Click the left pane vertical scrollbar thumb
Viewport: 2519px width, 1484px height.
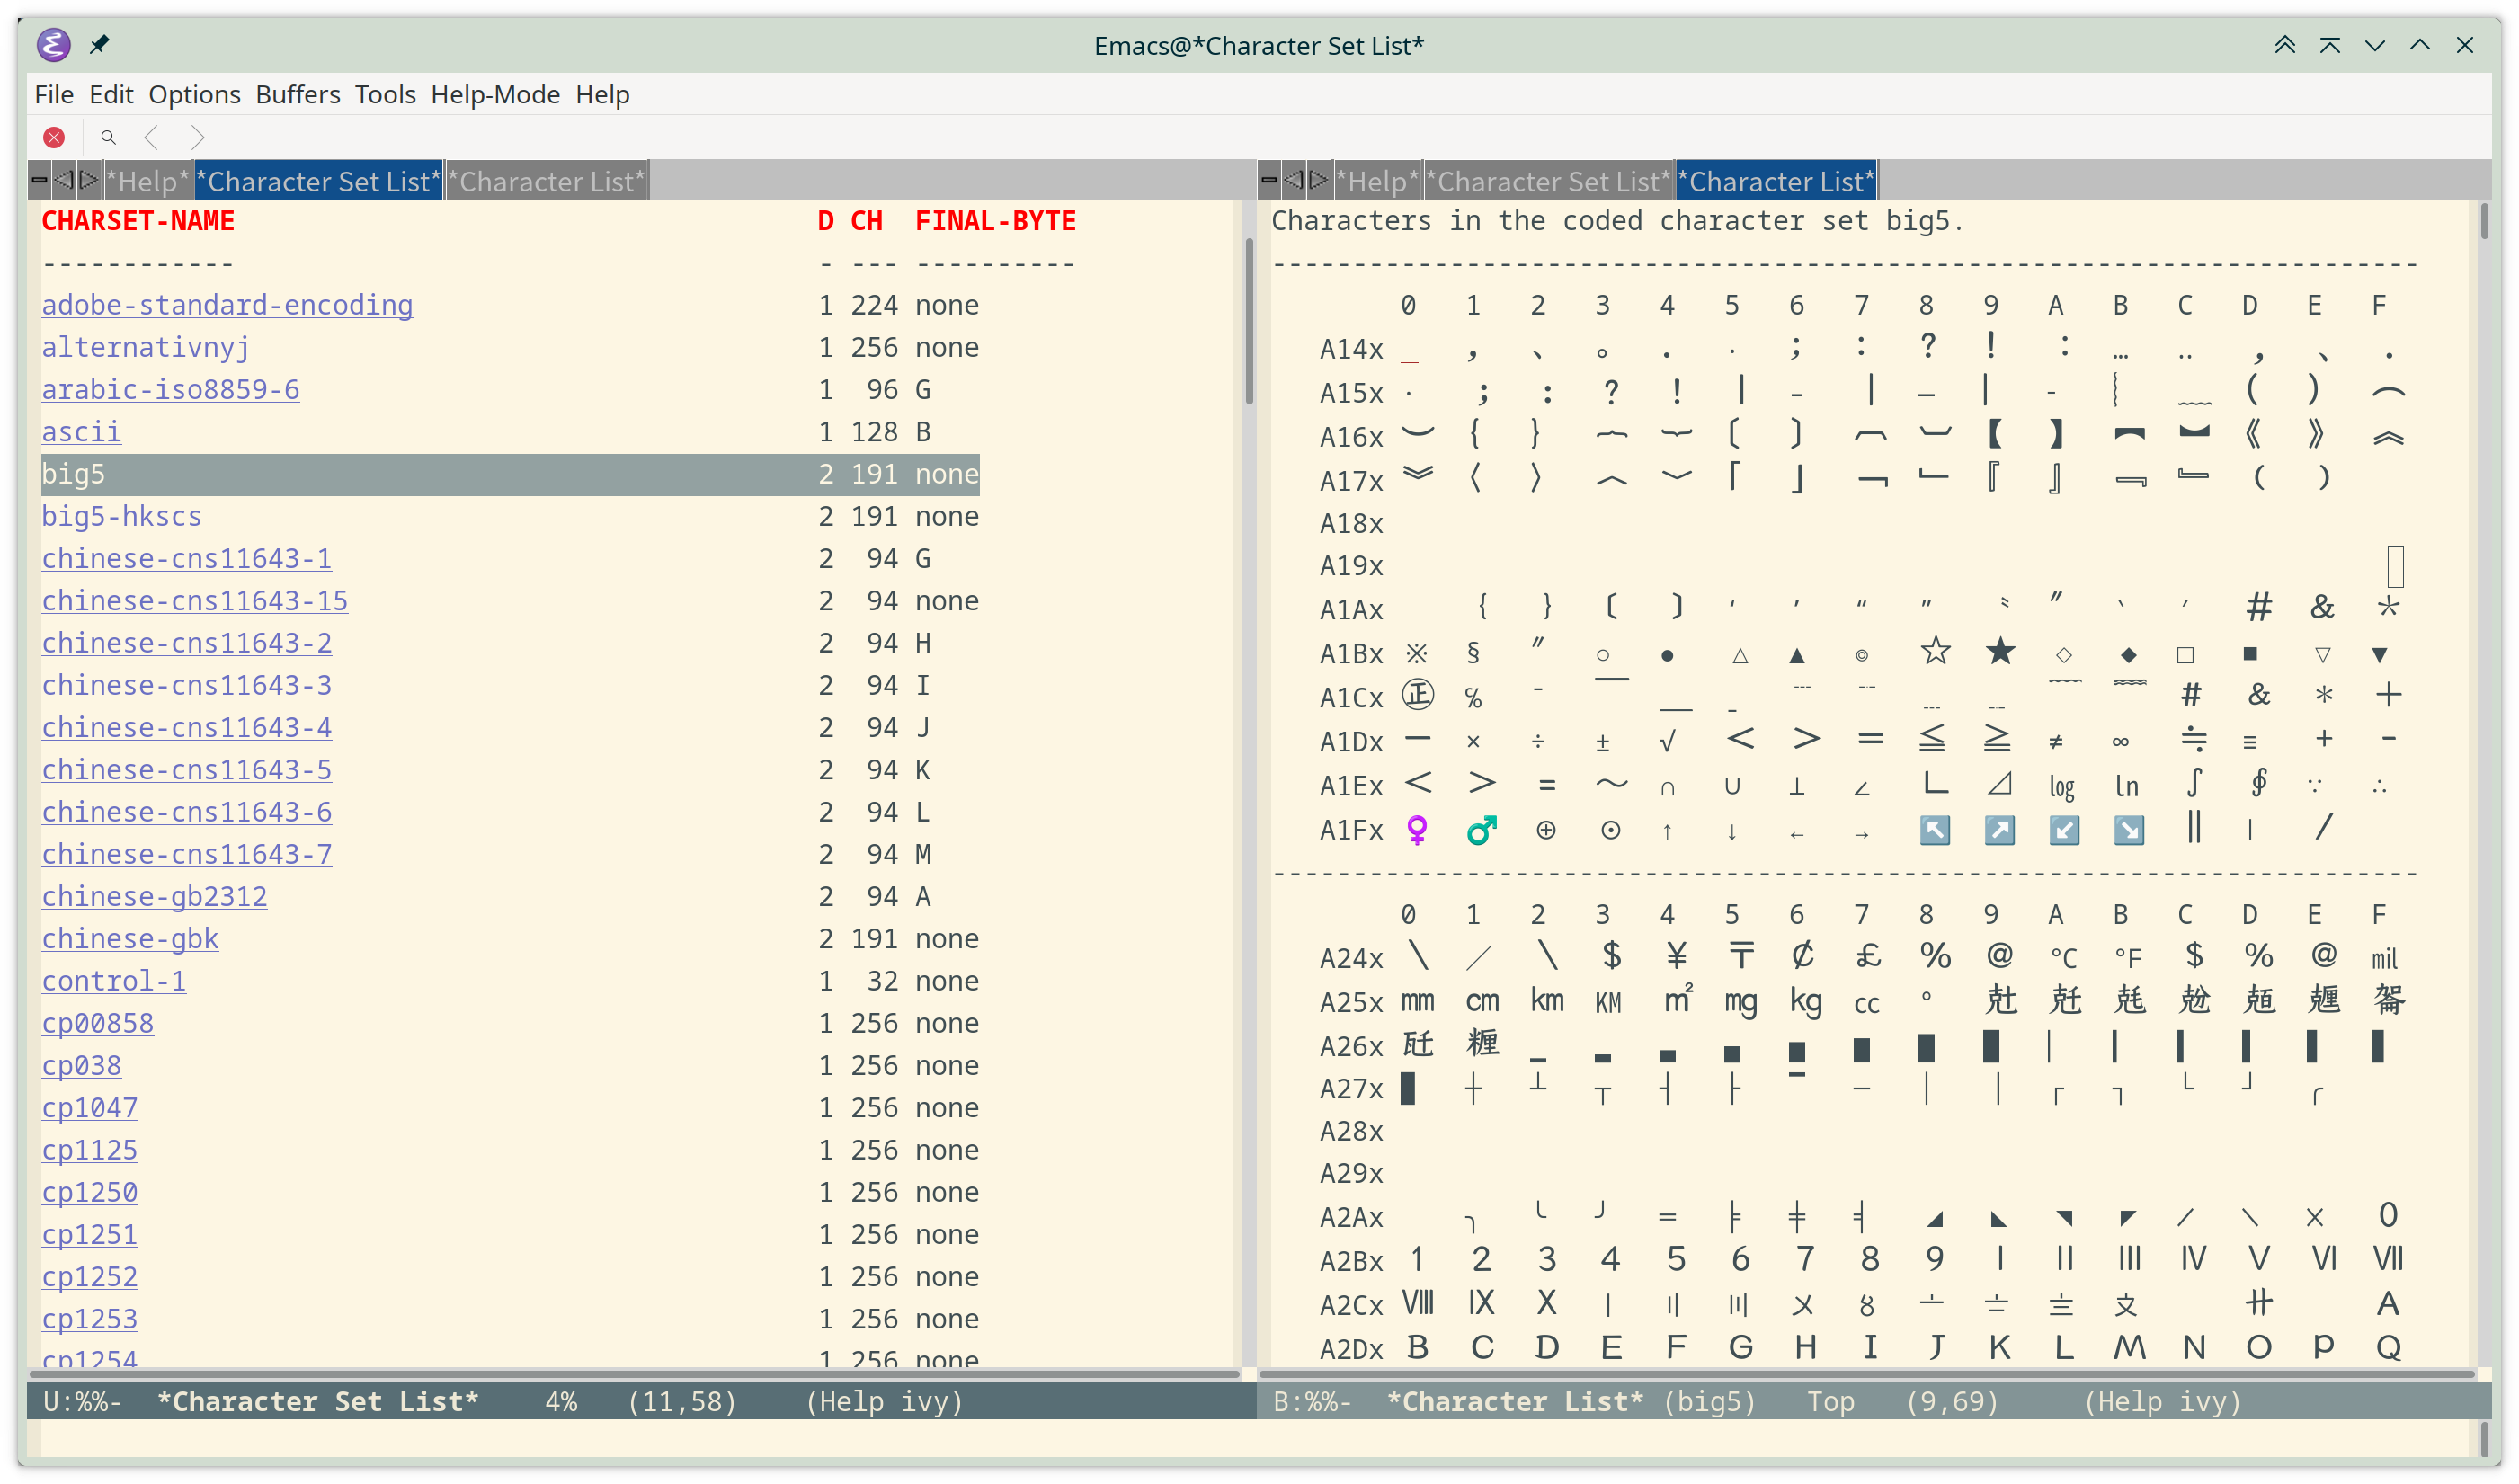(x=1249, y=322)
